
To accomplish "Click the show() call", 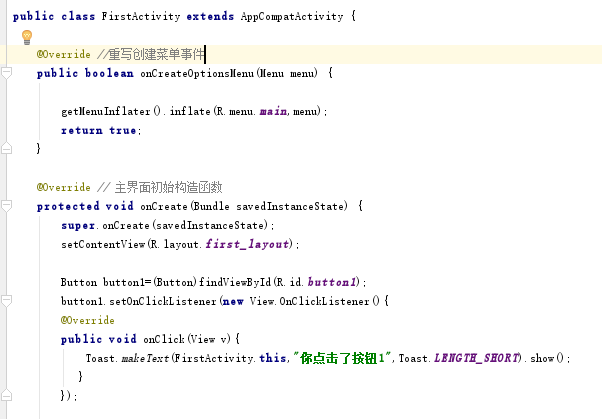I will (x=547, y=358).
